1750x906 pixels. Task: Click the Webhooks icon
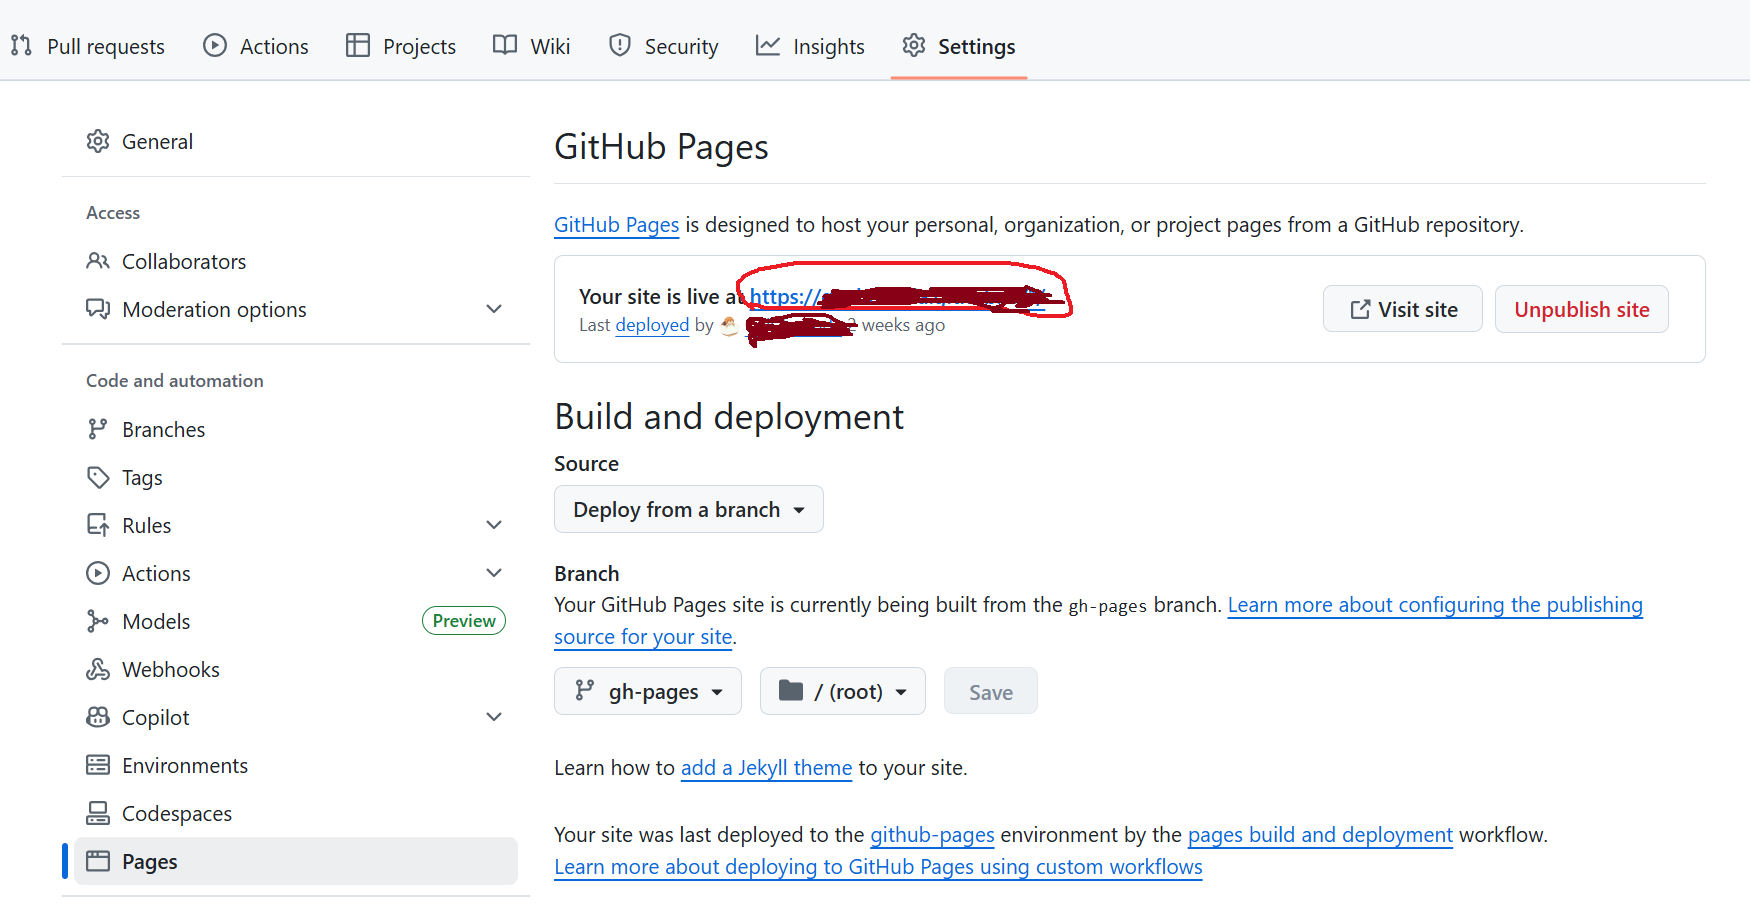pos(98,669)
